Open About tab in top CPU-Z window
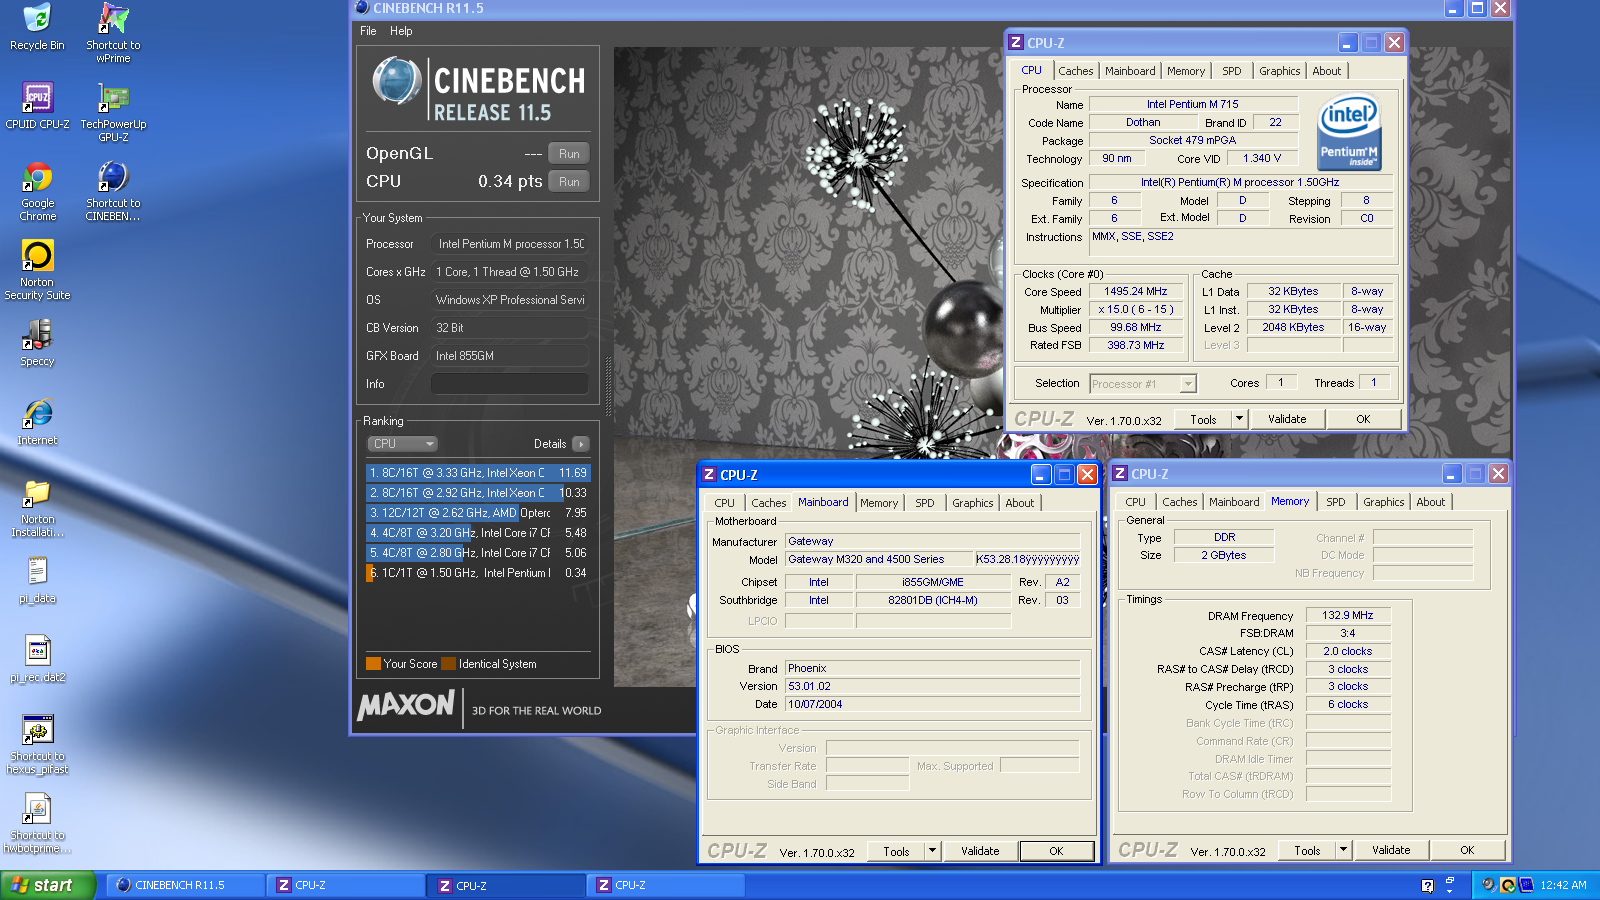 point(1326,71)
